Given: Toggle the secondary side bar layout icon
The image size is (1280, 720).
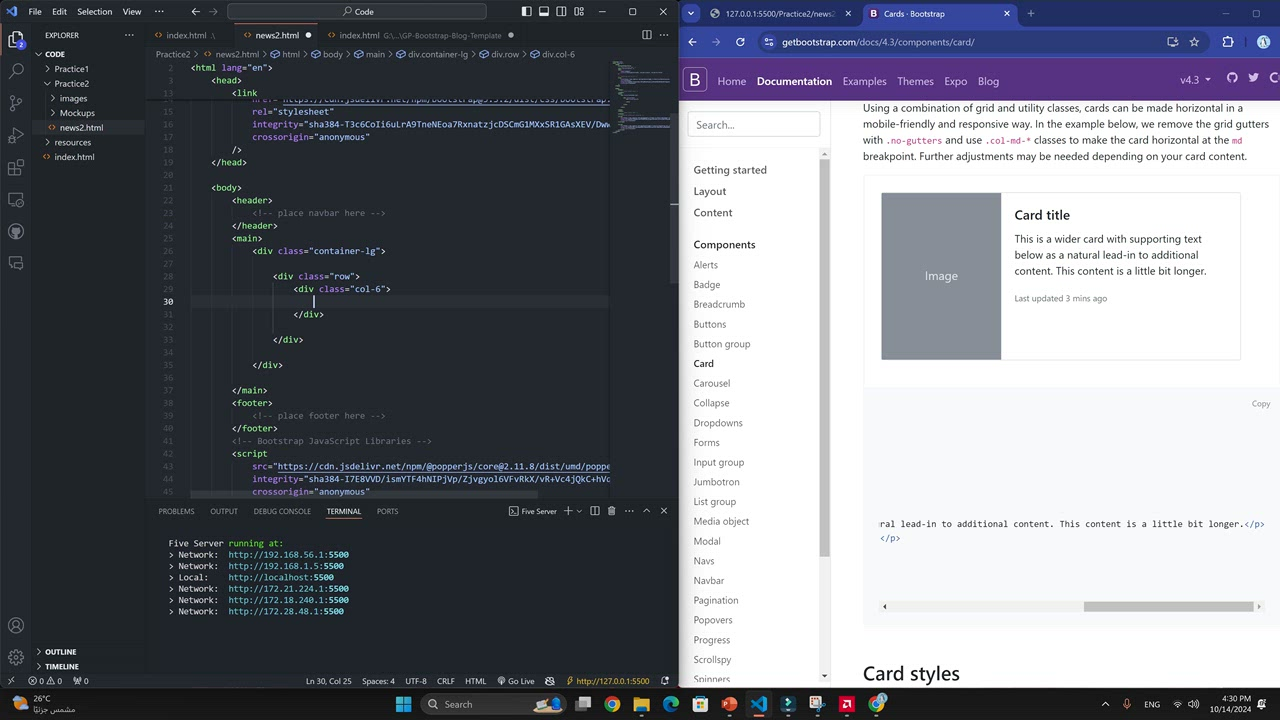Looking at the screenshot, I should (x=563, y=12).
